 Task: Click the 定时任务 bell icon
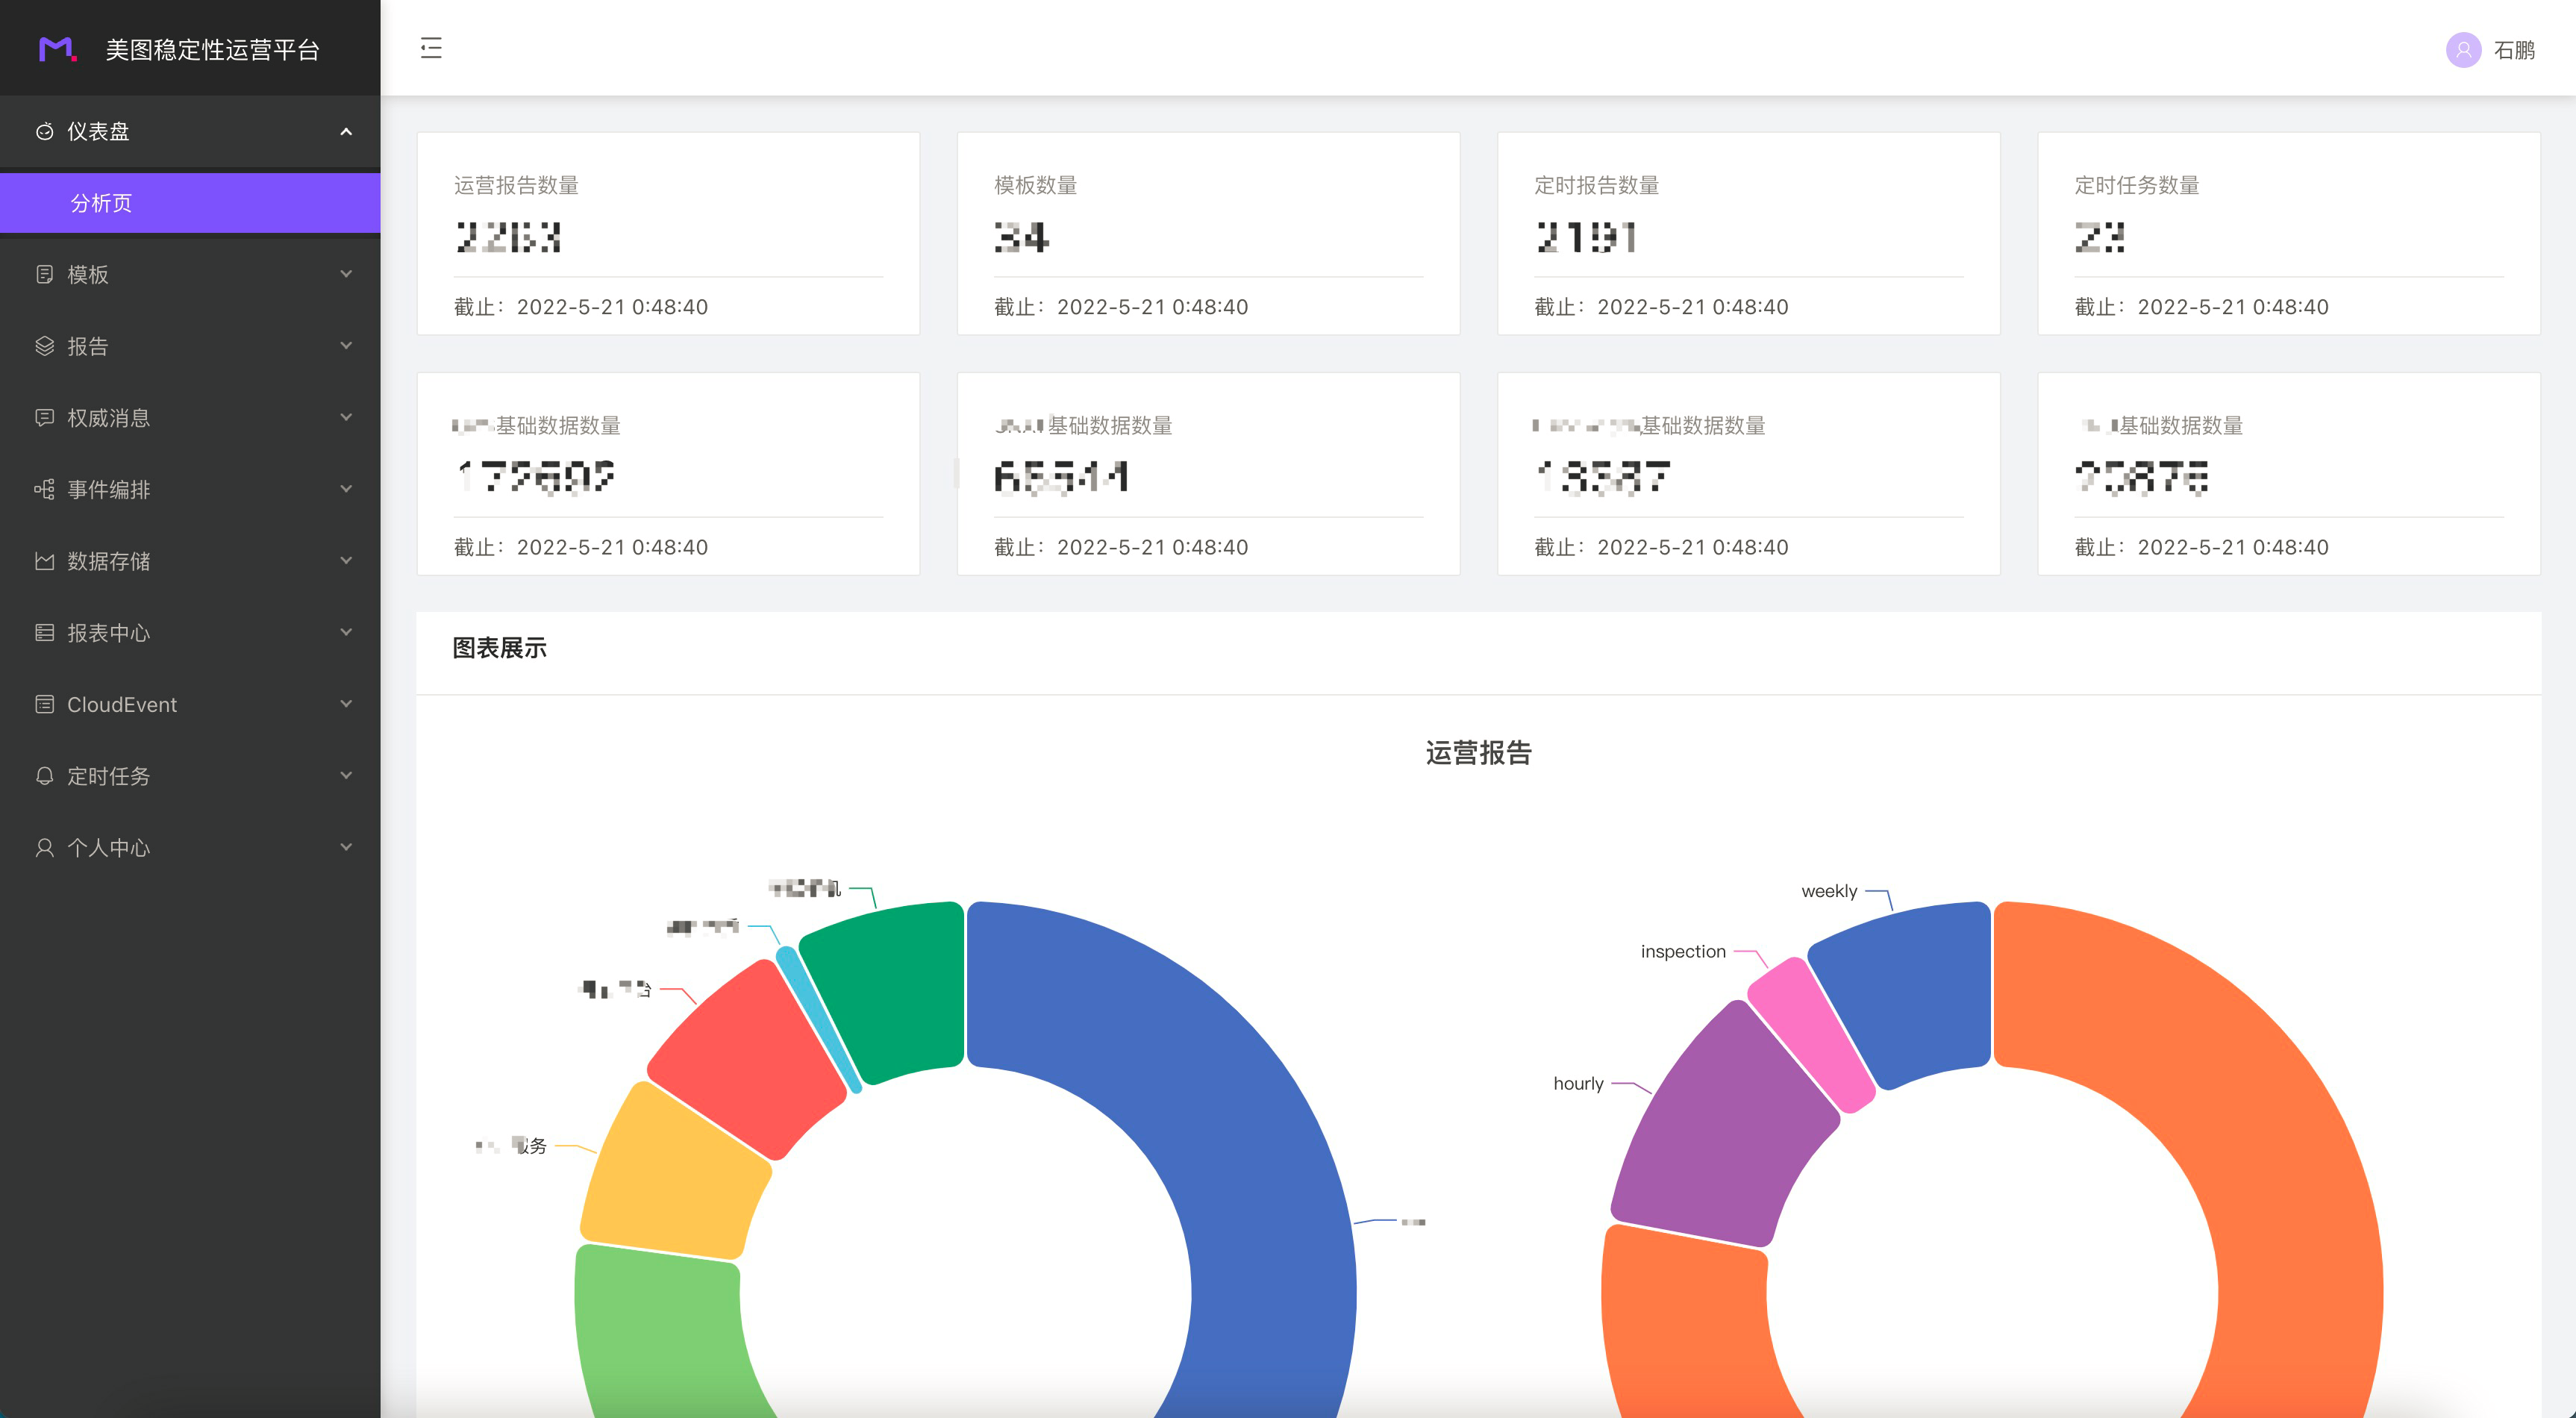point(44,776)
